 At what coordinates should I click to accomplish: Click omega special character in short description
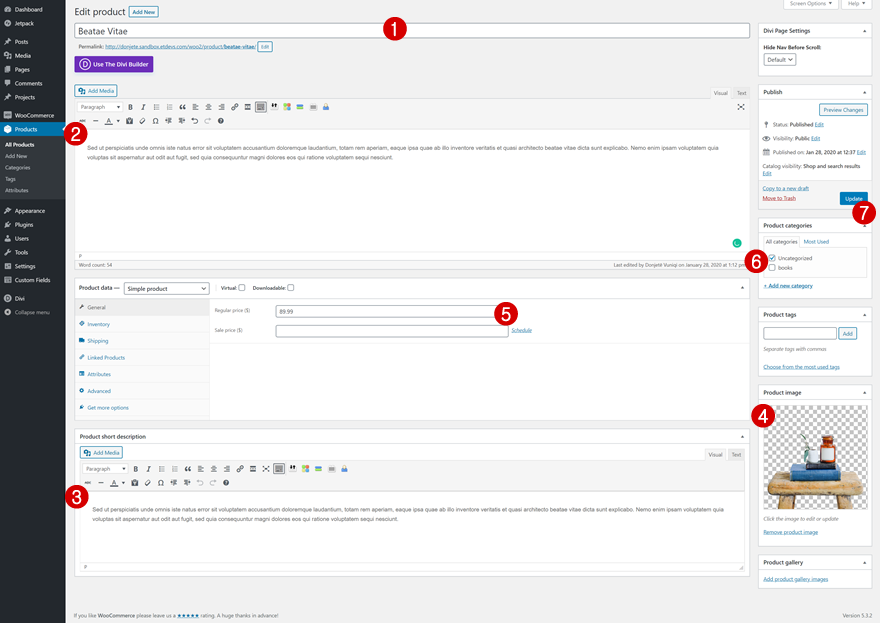pos(161,483)
